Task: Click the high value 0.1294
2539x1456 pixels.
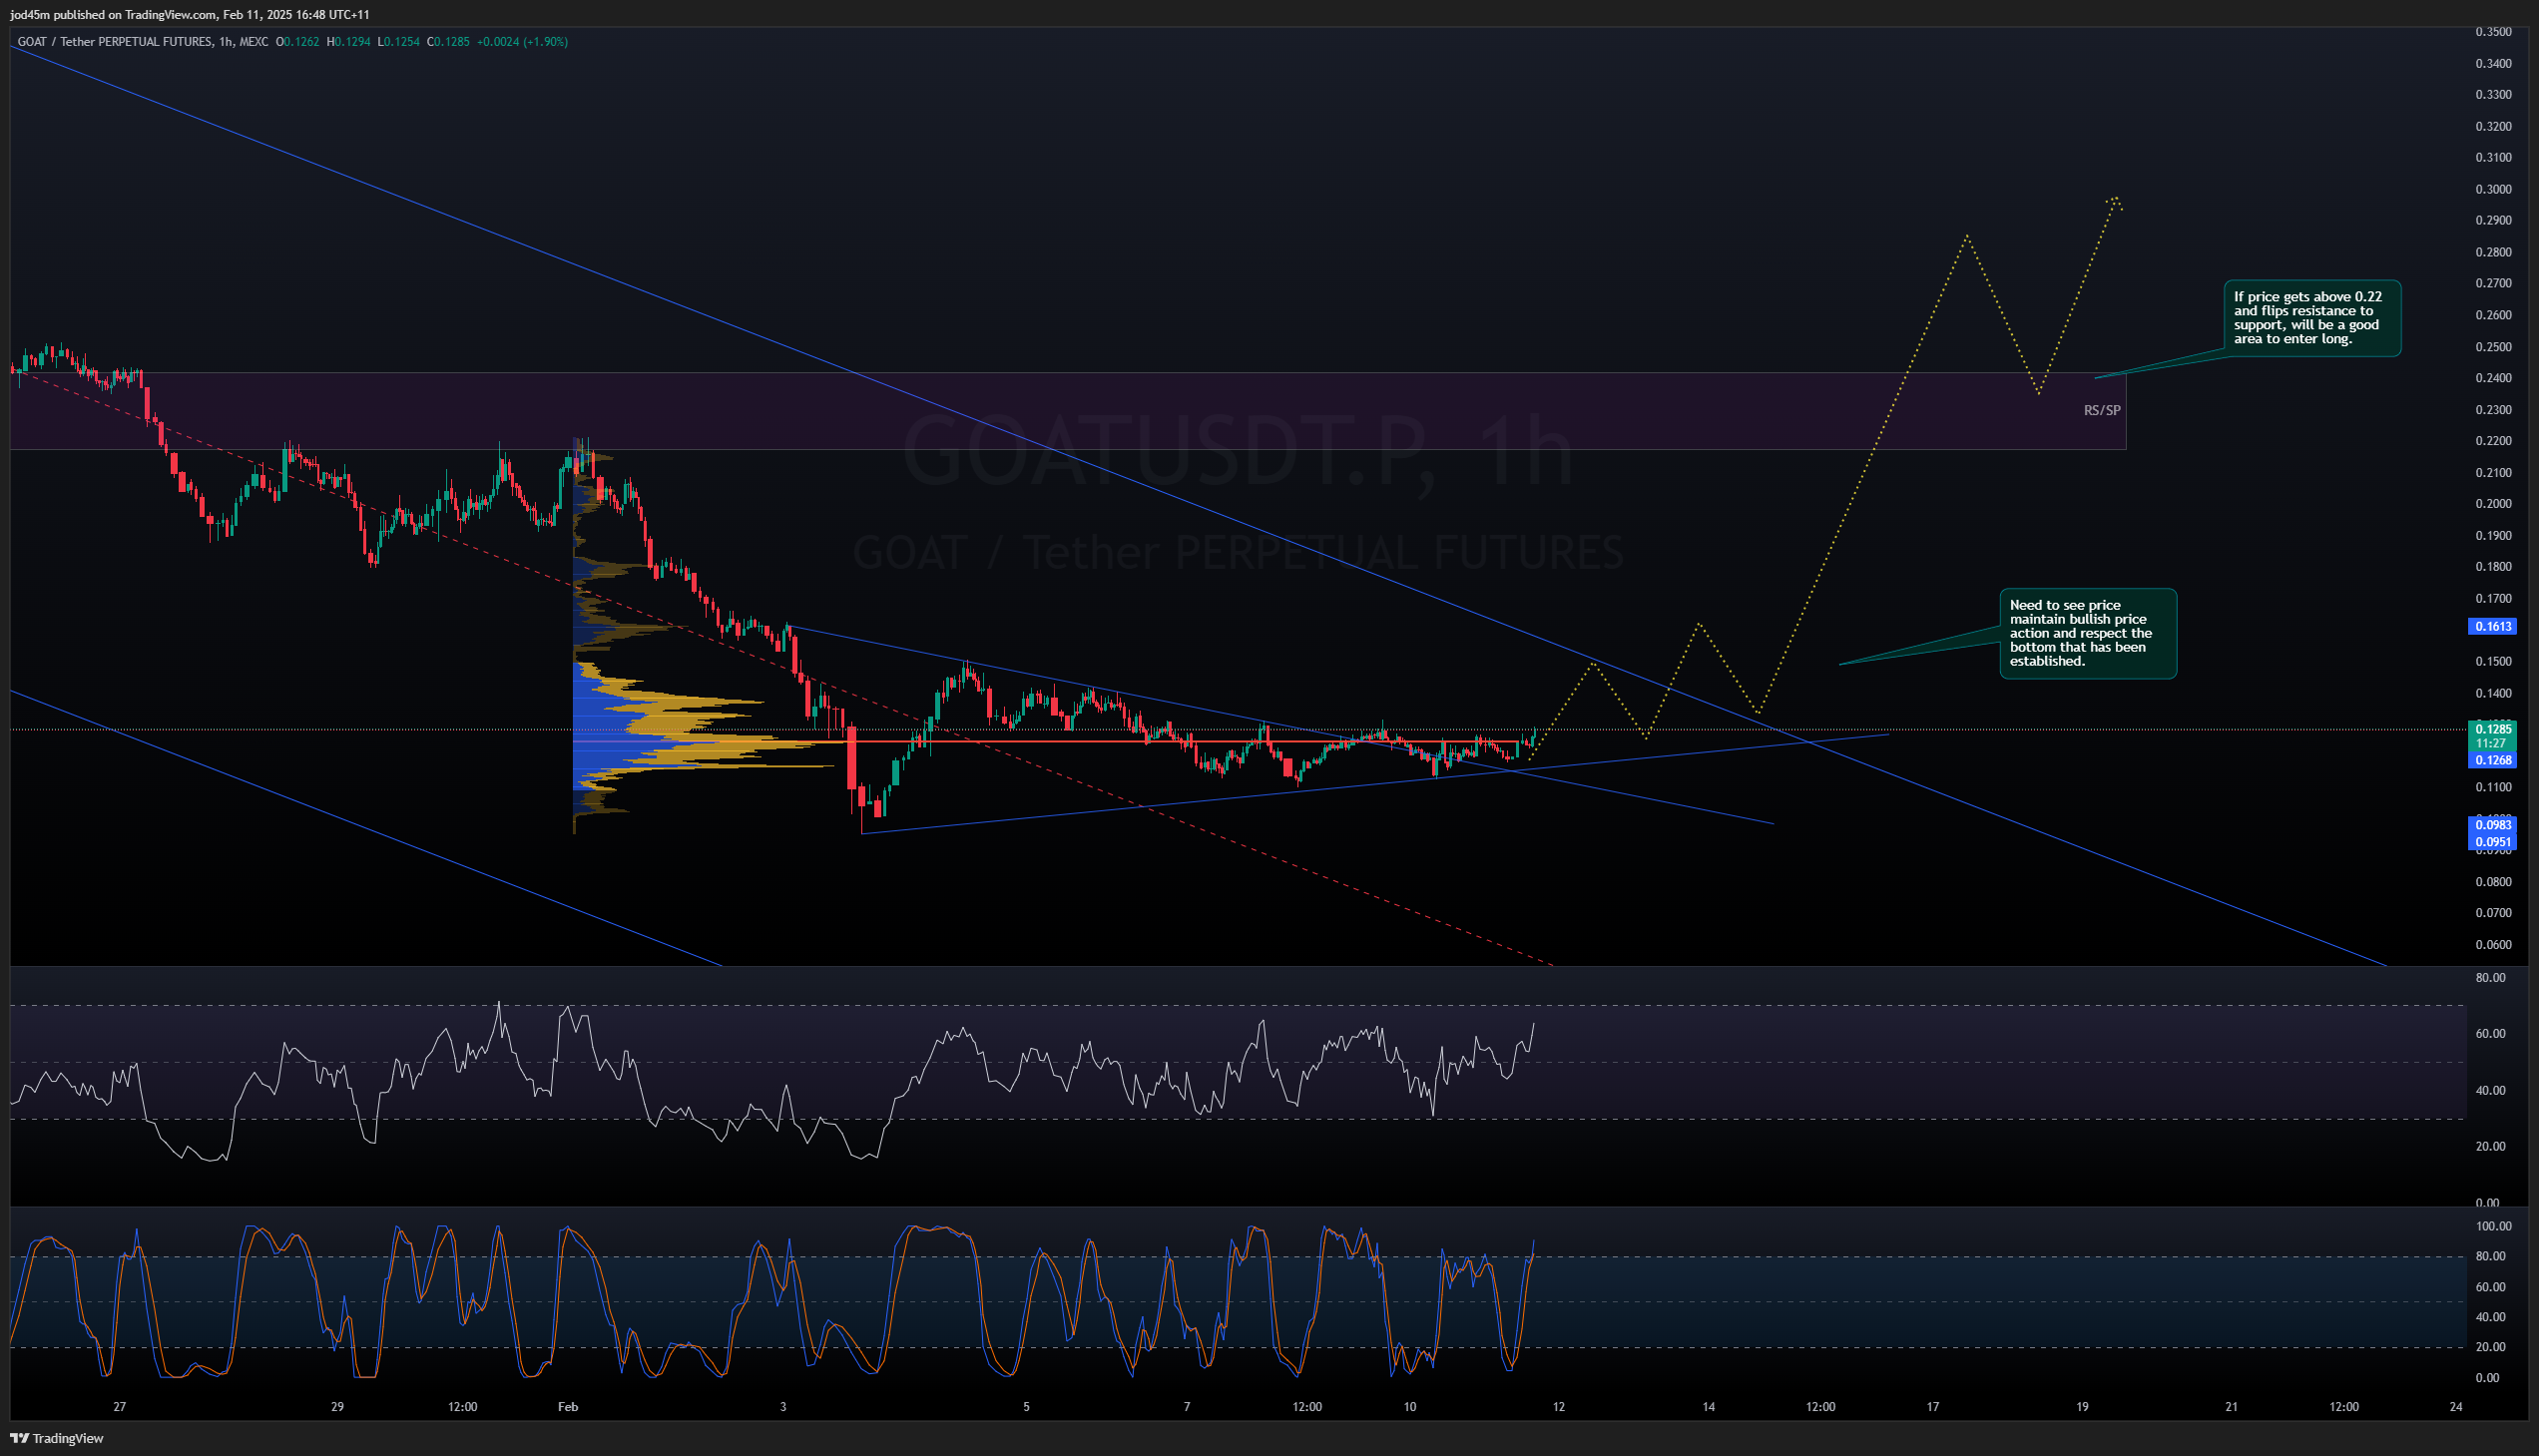Action: pyautogui.click(x=352, y=42)
